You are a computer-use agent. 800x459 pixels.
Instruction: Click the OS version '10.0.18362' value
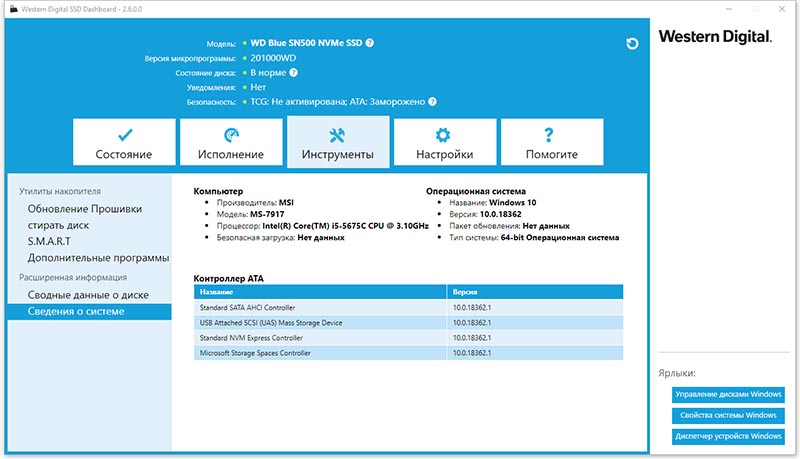pyautogui.click(x=501, y=214)
